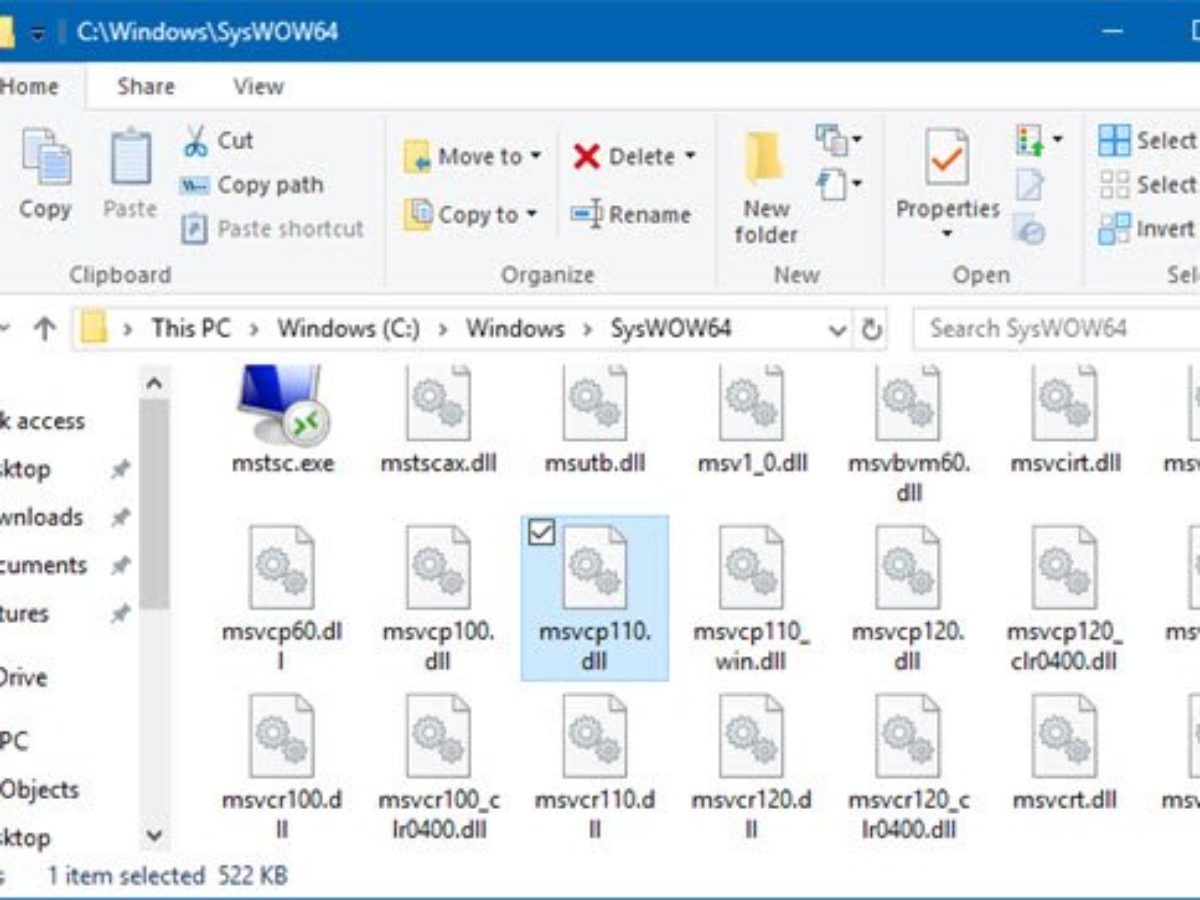Open 3D Objects in the navigation pane

tap(39, 789)
